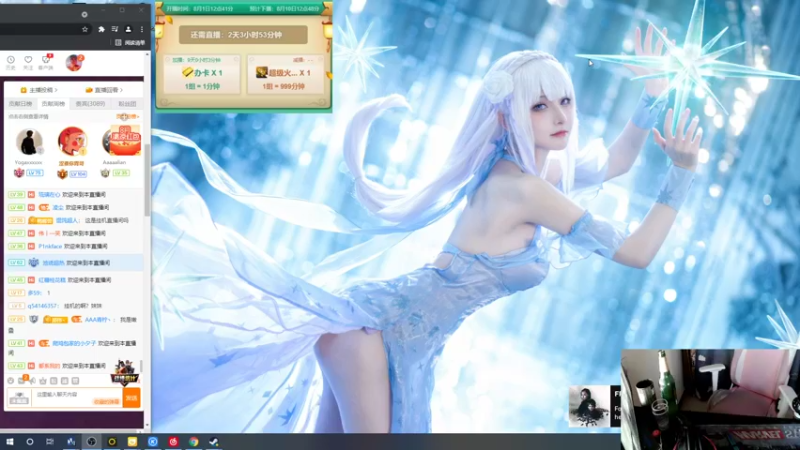Viewport: 800px width, 450px height.
Task: Switch to OBS Studio on taskbar
Action: pyautogui.click(x=91, y=442)
